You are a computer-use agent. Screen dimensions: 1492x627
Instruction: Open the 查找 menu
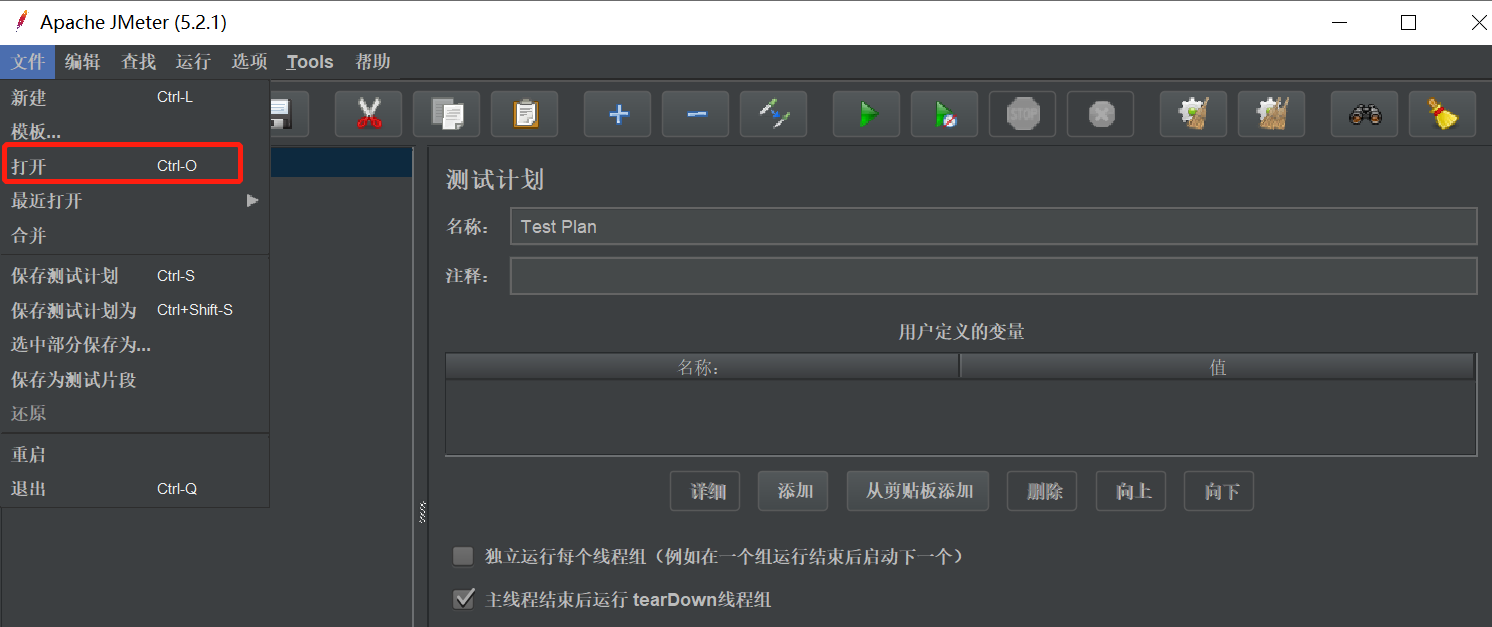pos(139,62)
